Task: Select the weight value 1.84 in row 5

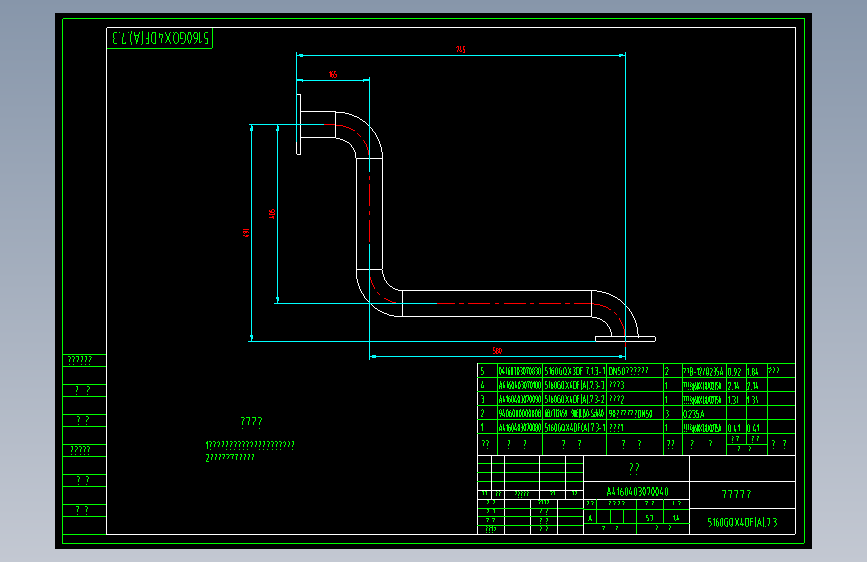Action: (x=753, y=372)
